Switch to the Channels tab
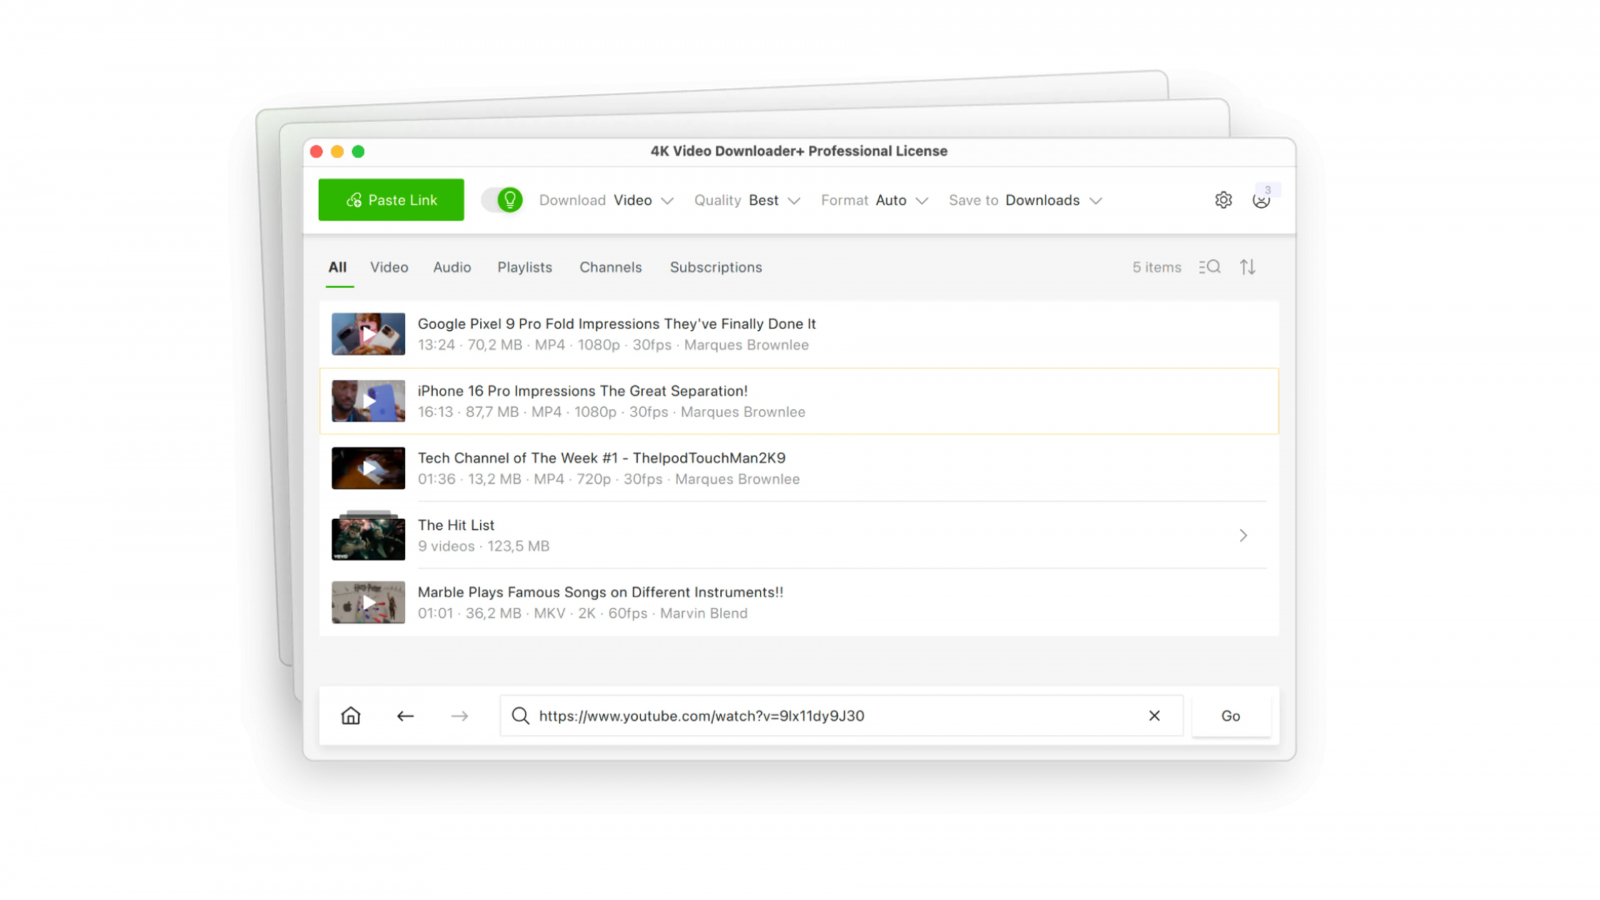Screen dimensions: 1600x900 click(611, 267)
